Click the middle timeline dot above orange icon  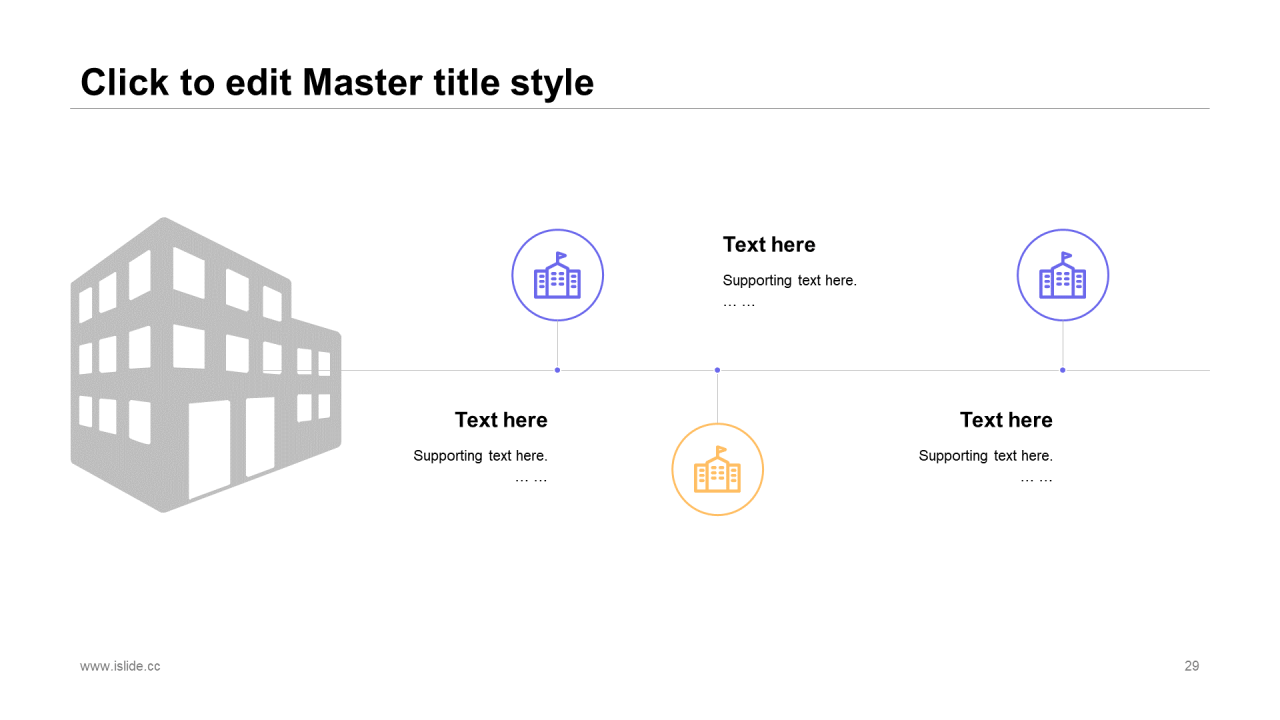point(717,370)
